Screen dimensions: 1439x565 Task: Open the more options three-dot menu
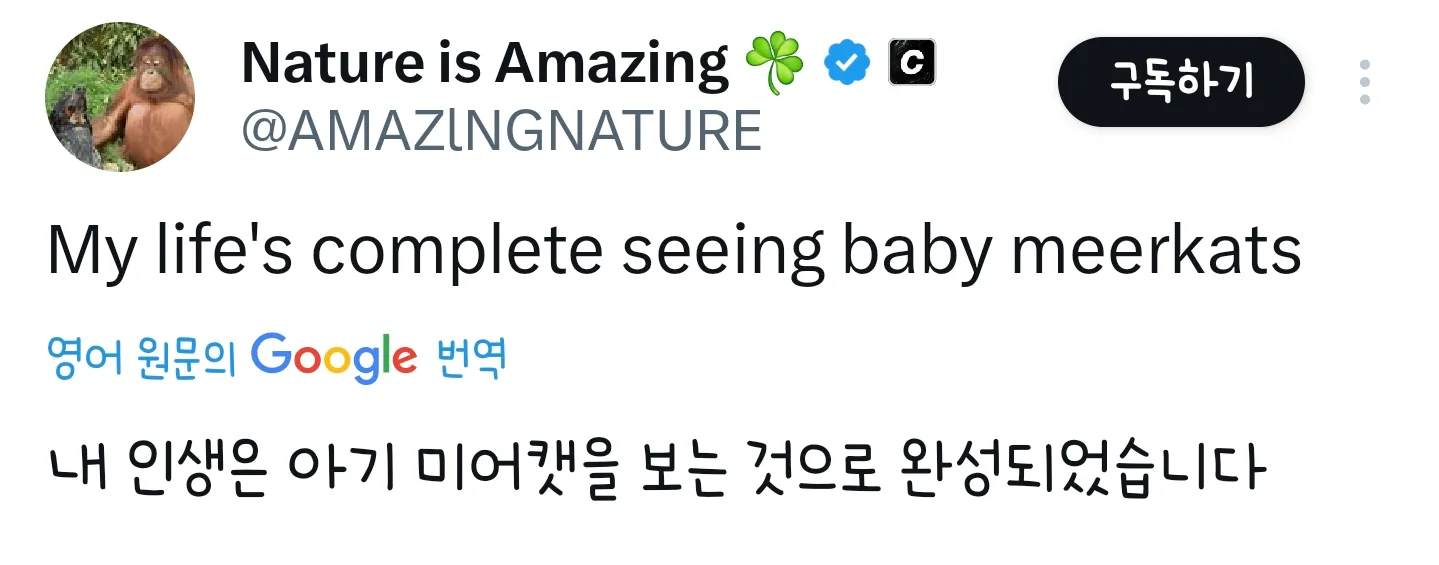(1365, 82)
